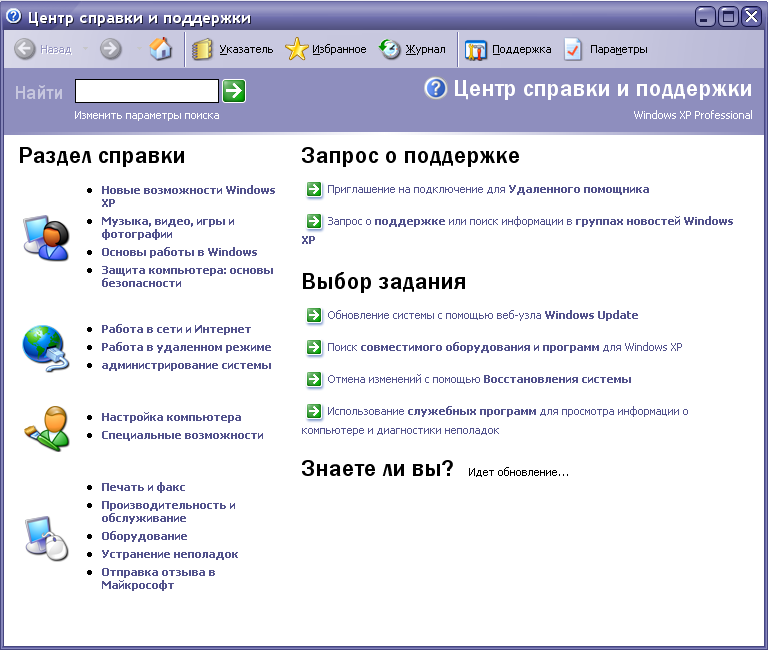Open the Журнал toolbar label
Screen dimensions: 768x650
425,49
